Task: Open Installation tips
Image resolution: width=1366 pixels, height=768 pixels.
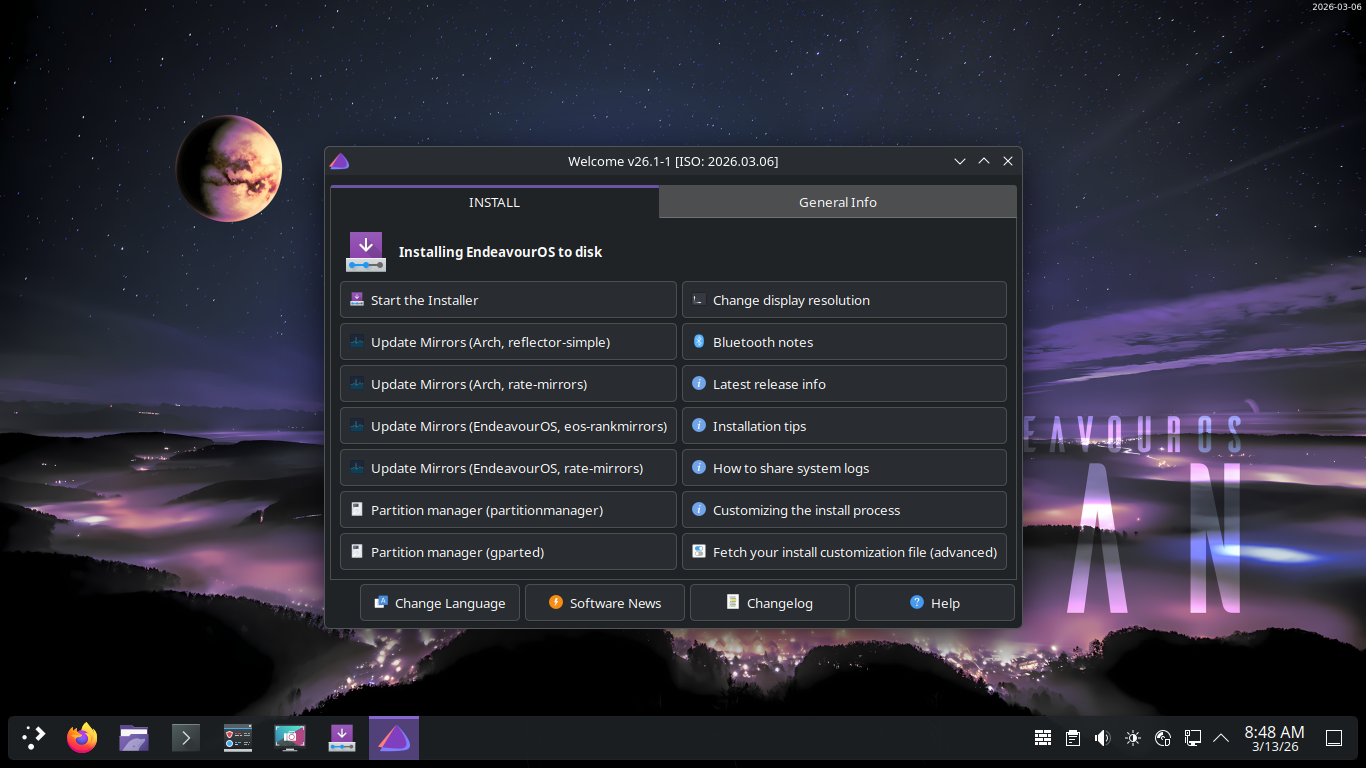Action: click(844, 426)
